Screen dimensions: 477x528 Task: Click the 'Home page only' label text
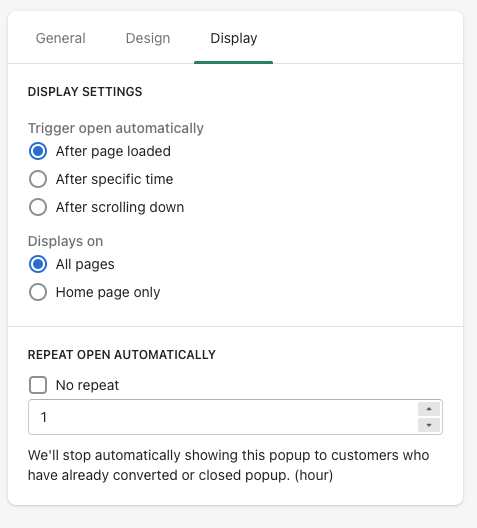[108, 292]
